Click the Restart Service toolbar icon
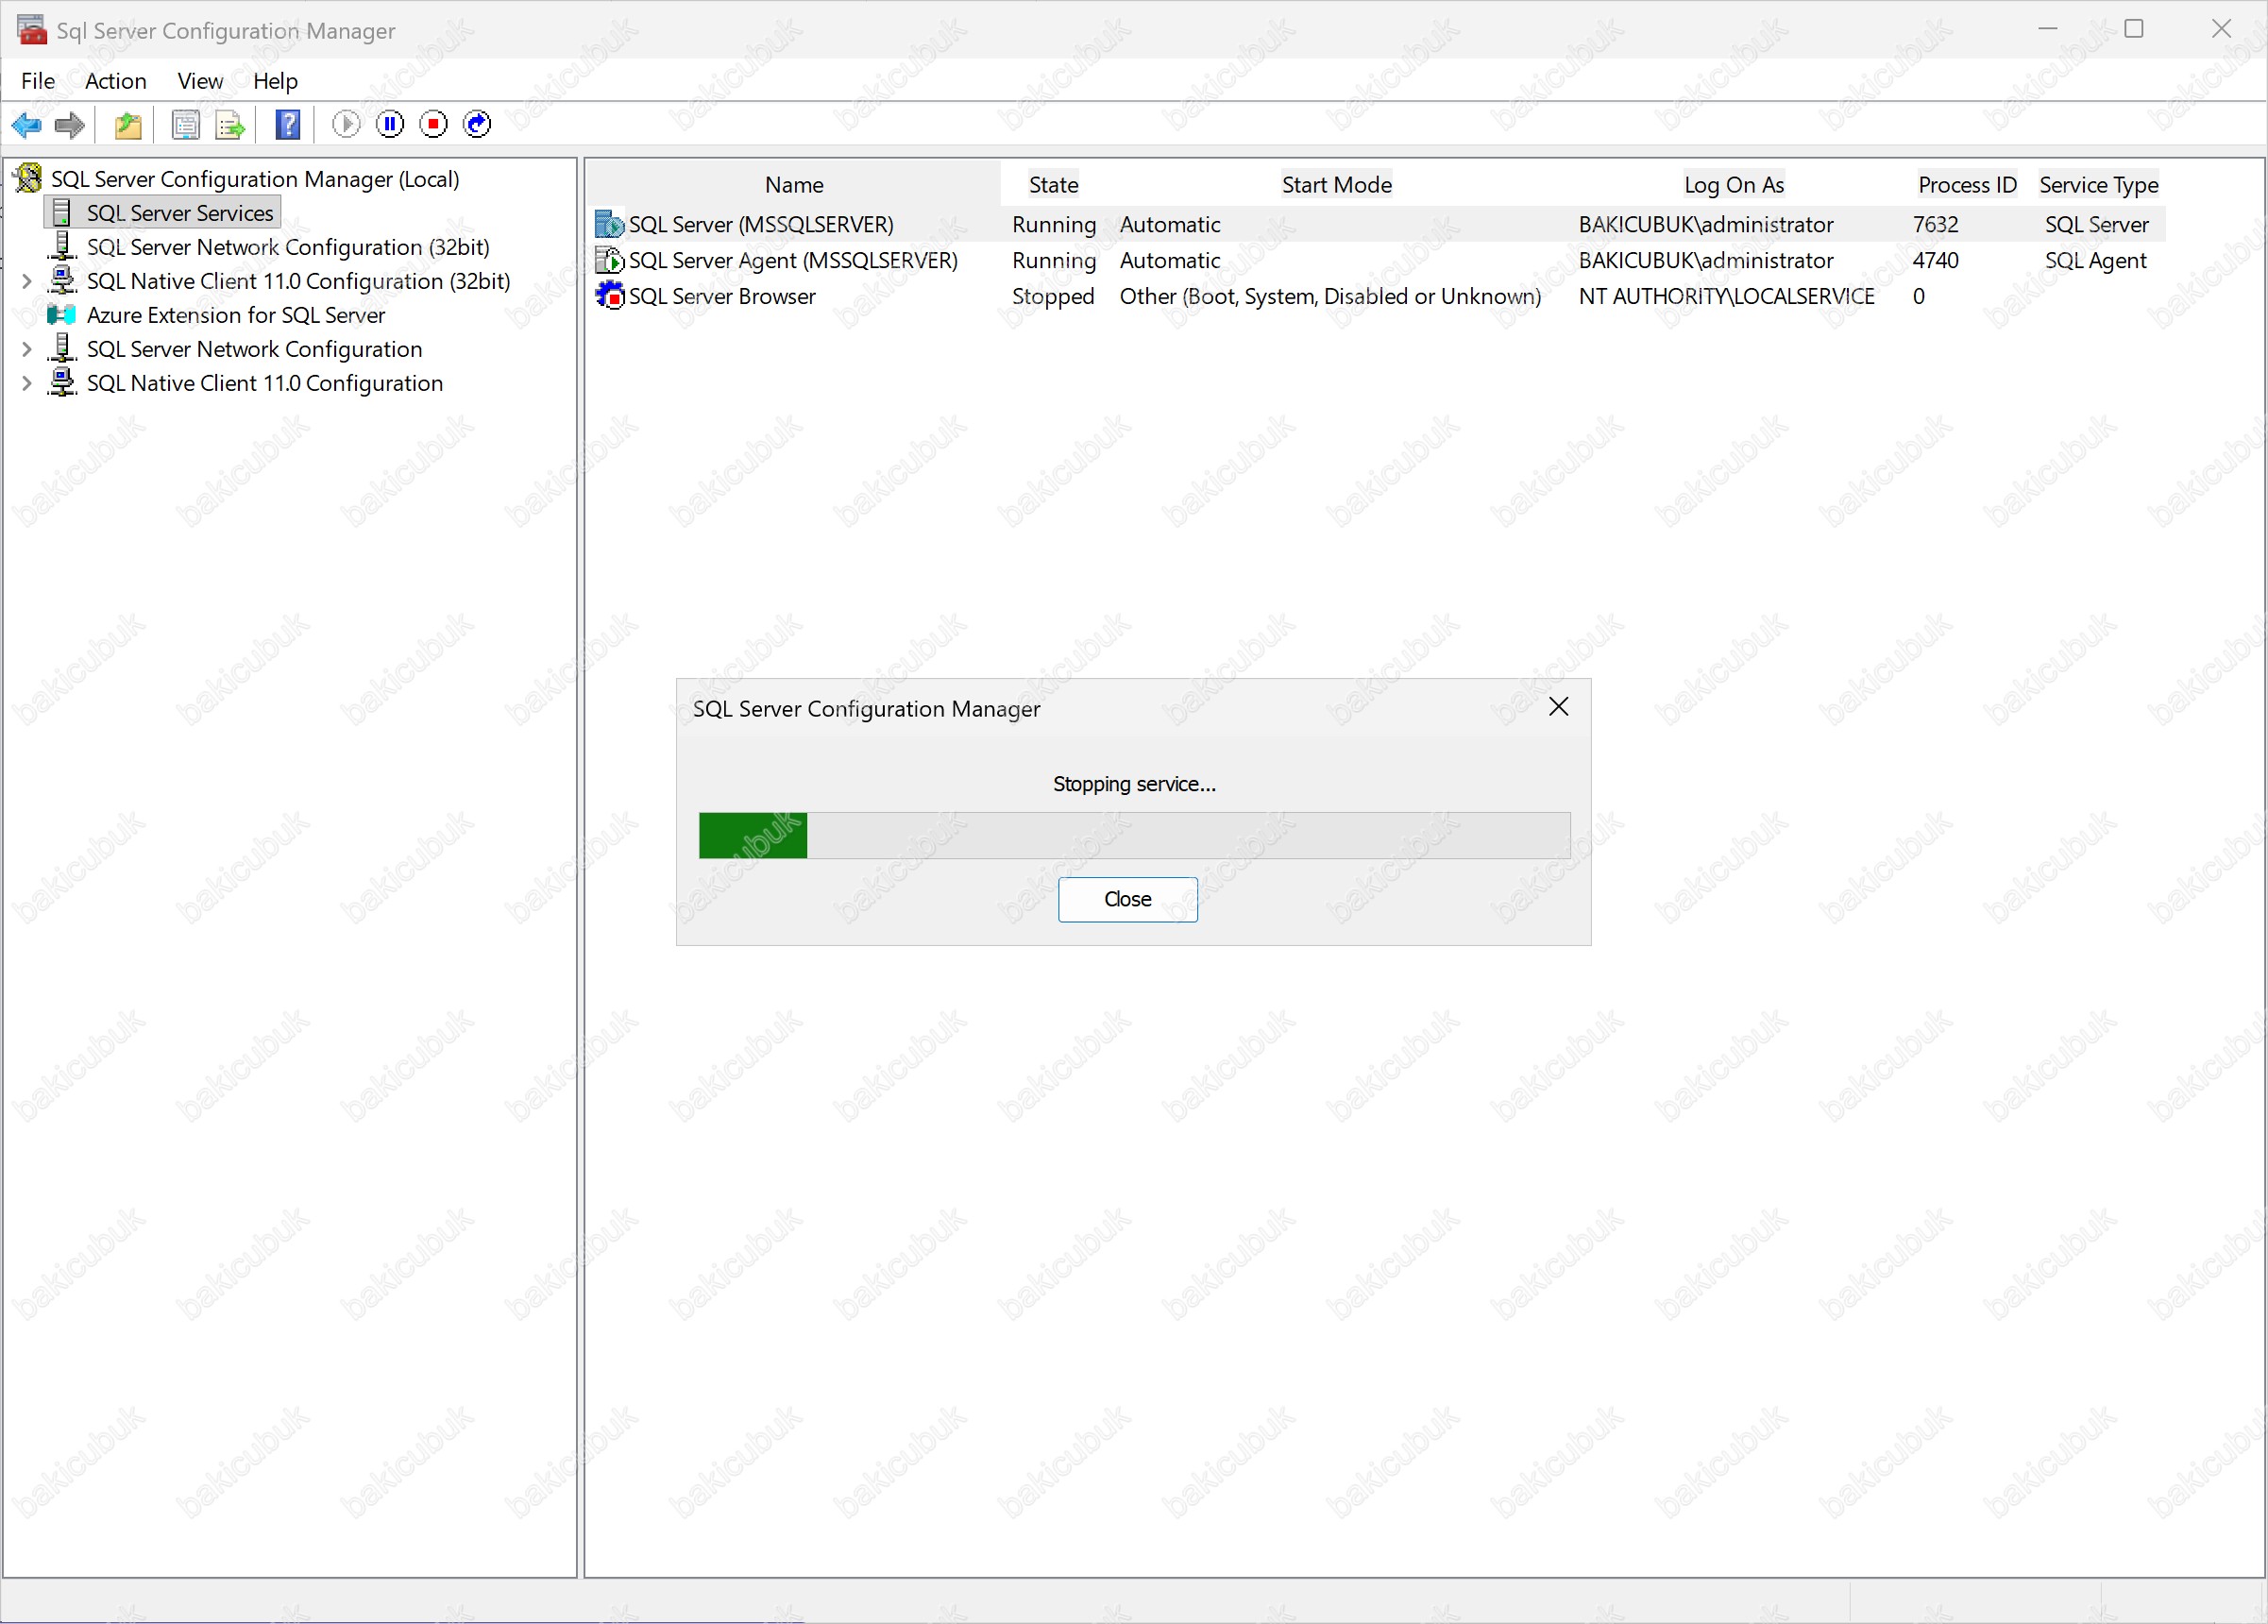 pyautogui.click(x=478, y=124)
